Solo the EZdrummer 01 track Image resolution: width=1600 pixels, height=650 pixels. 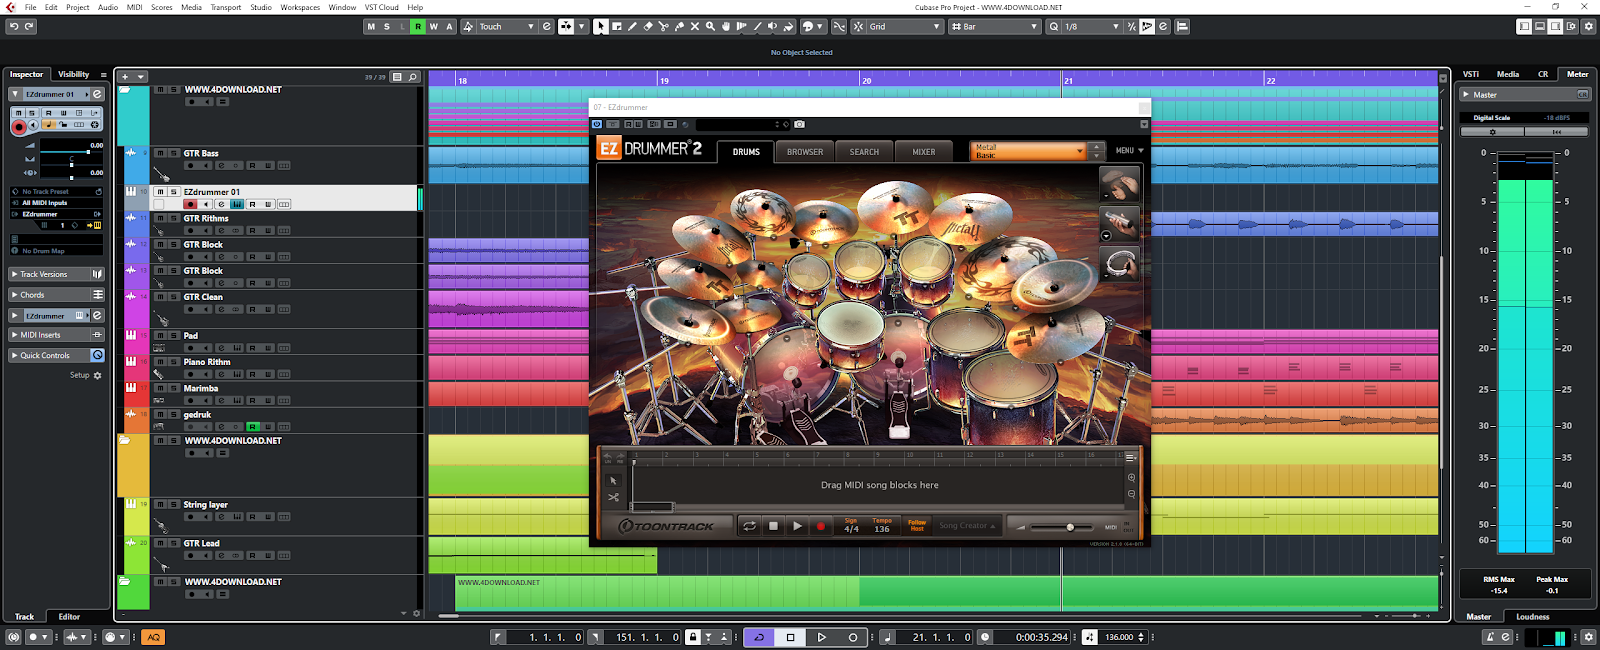point(173,191)
